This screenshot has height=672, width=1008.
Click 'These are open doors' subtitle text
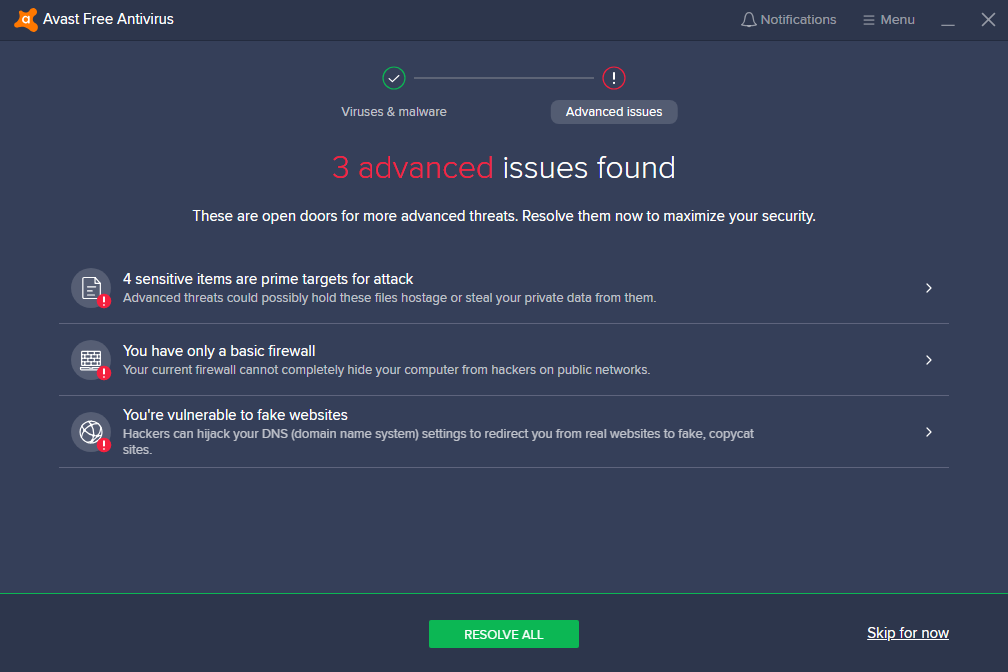(504, 216)
